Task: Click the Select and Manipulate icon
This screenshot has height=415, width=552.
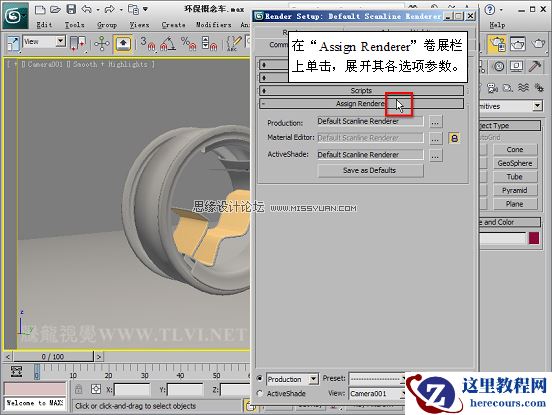Action: pos(102,44)
